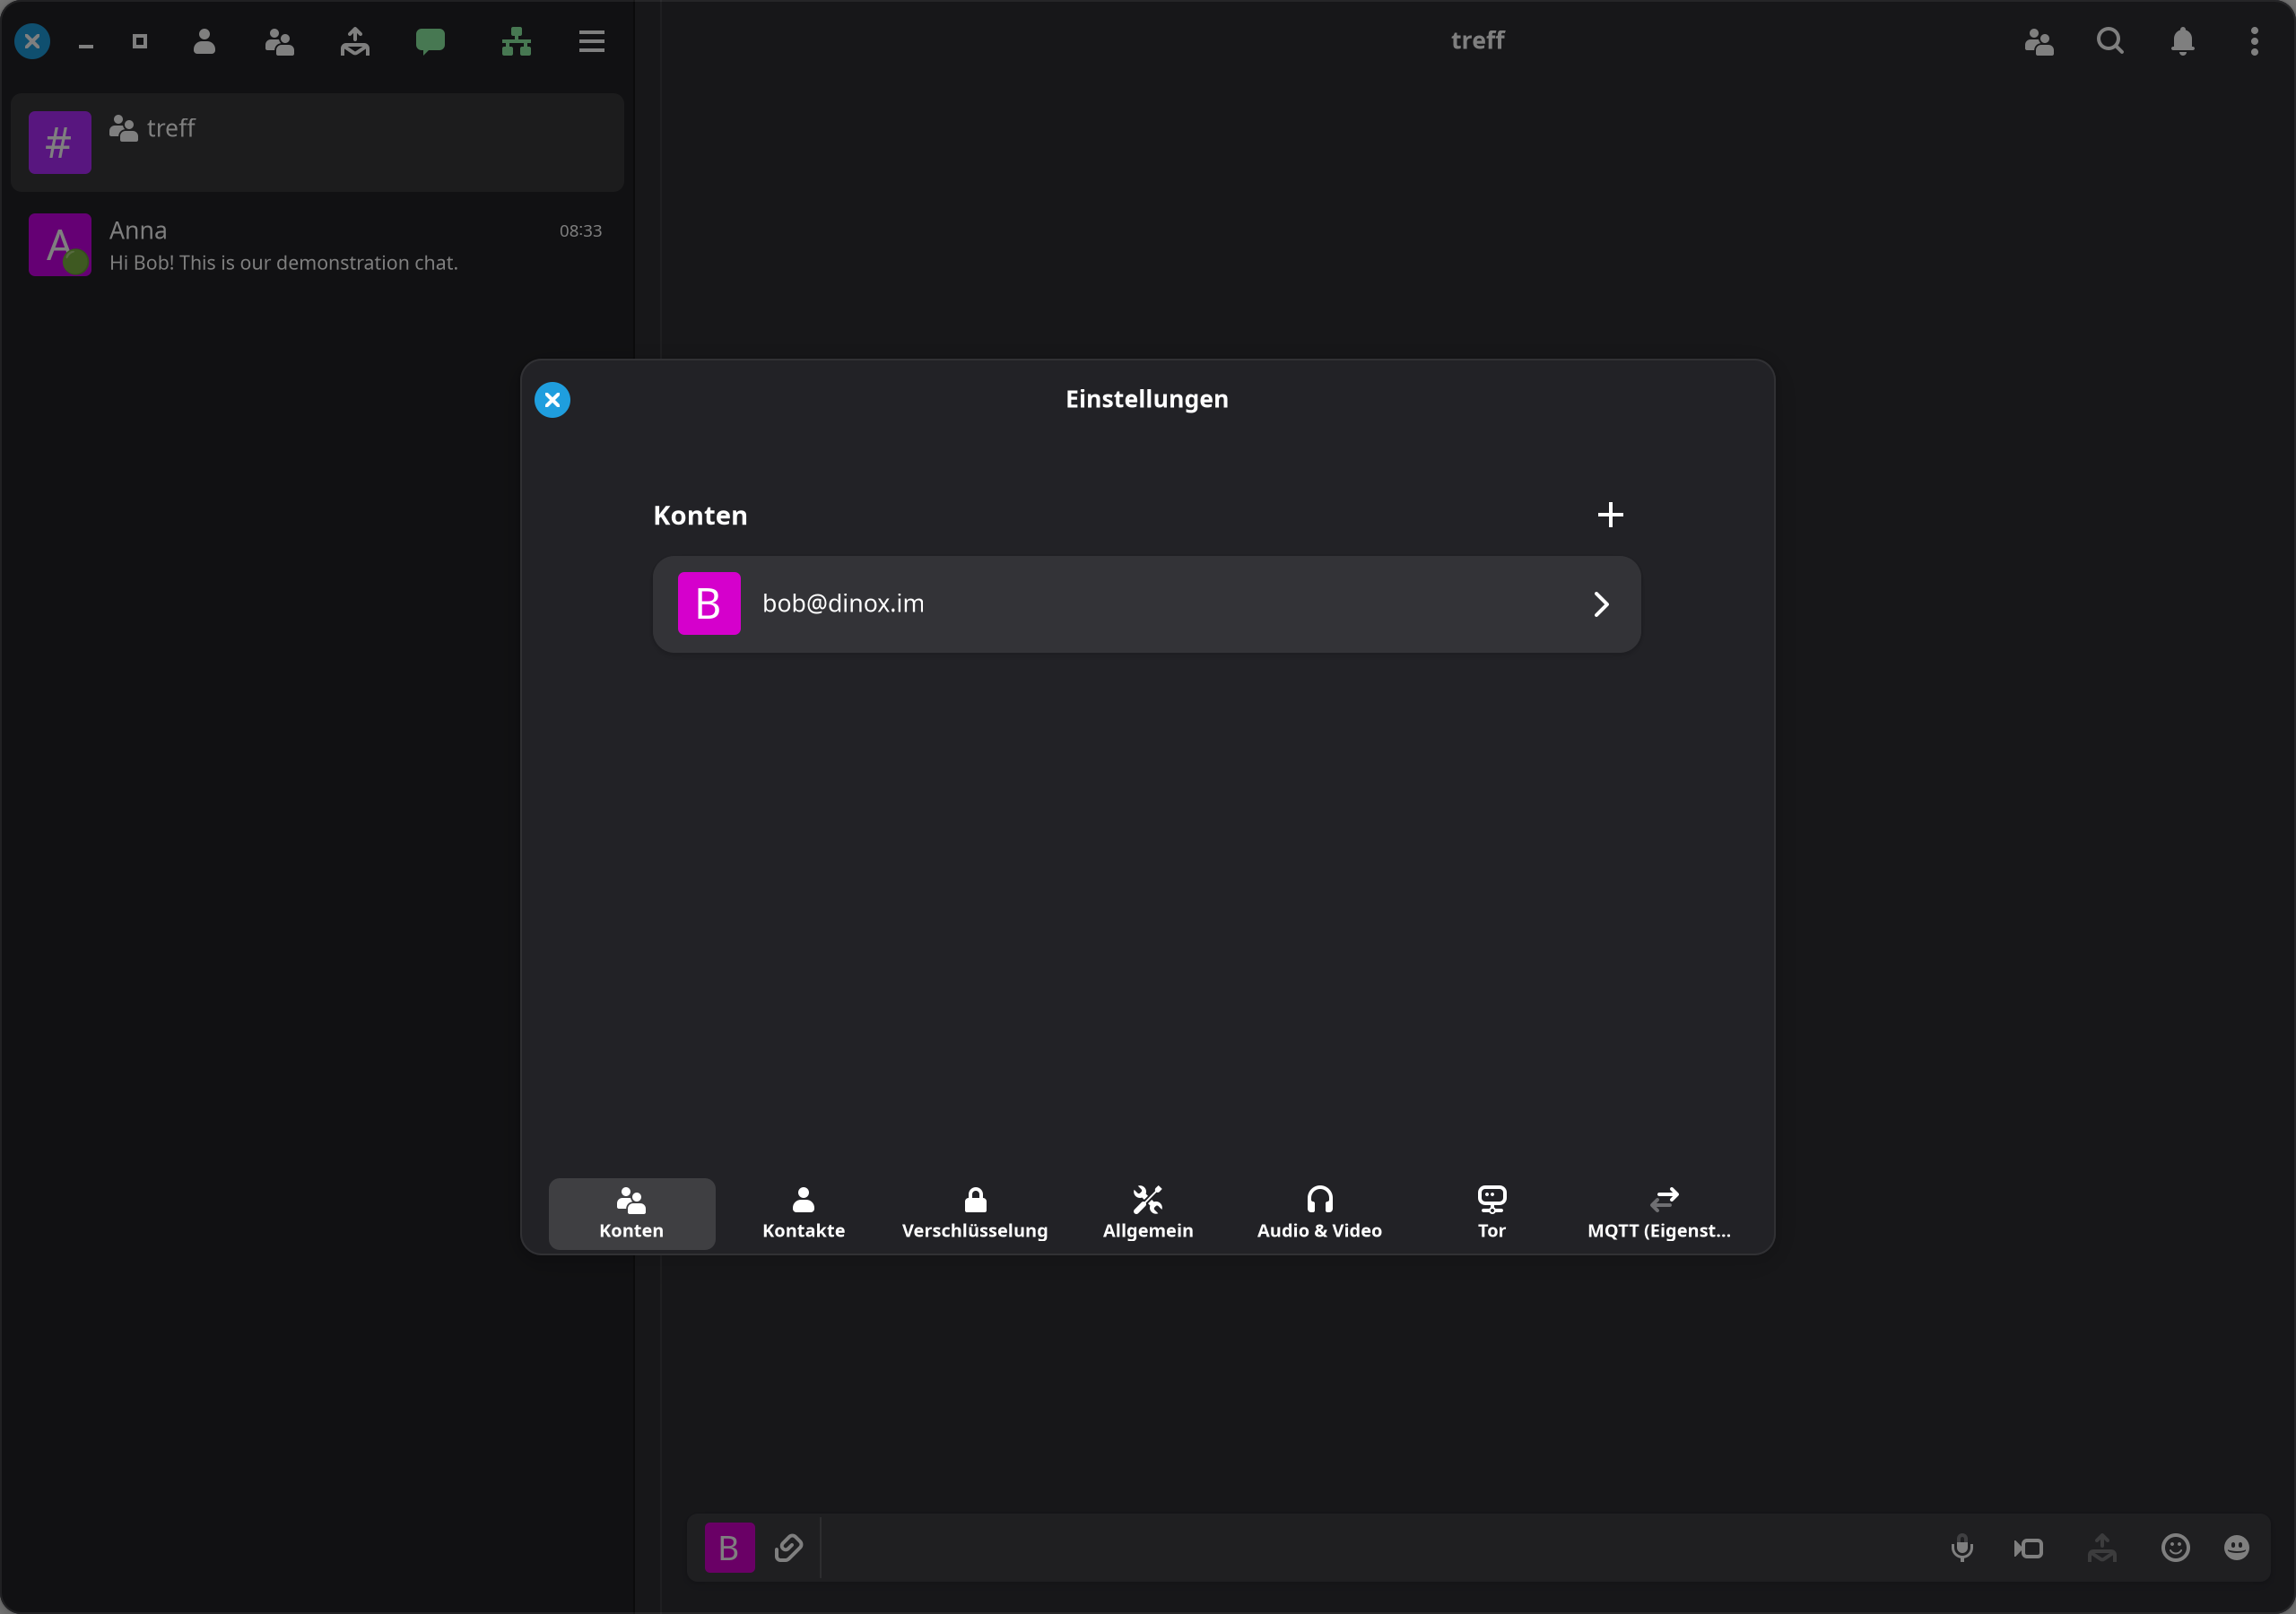The width and height of the screenshot is (2296, 1614).
Task: Click the inbox upload tray icon in the header
Action: click(x=355, y=41)
